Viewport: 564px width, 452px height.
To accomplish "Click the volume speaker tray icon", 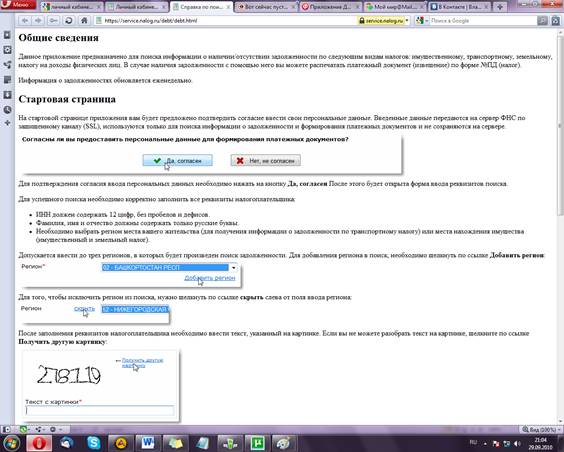I will tap(517, 443).
